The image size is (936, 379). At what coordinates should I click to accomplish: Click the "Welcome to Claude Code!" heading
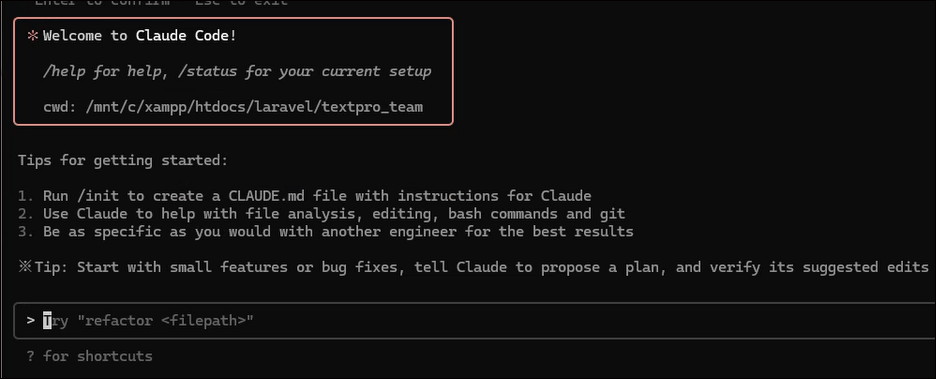[140, 36]
